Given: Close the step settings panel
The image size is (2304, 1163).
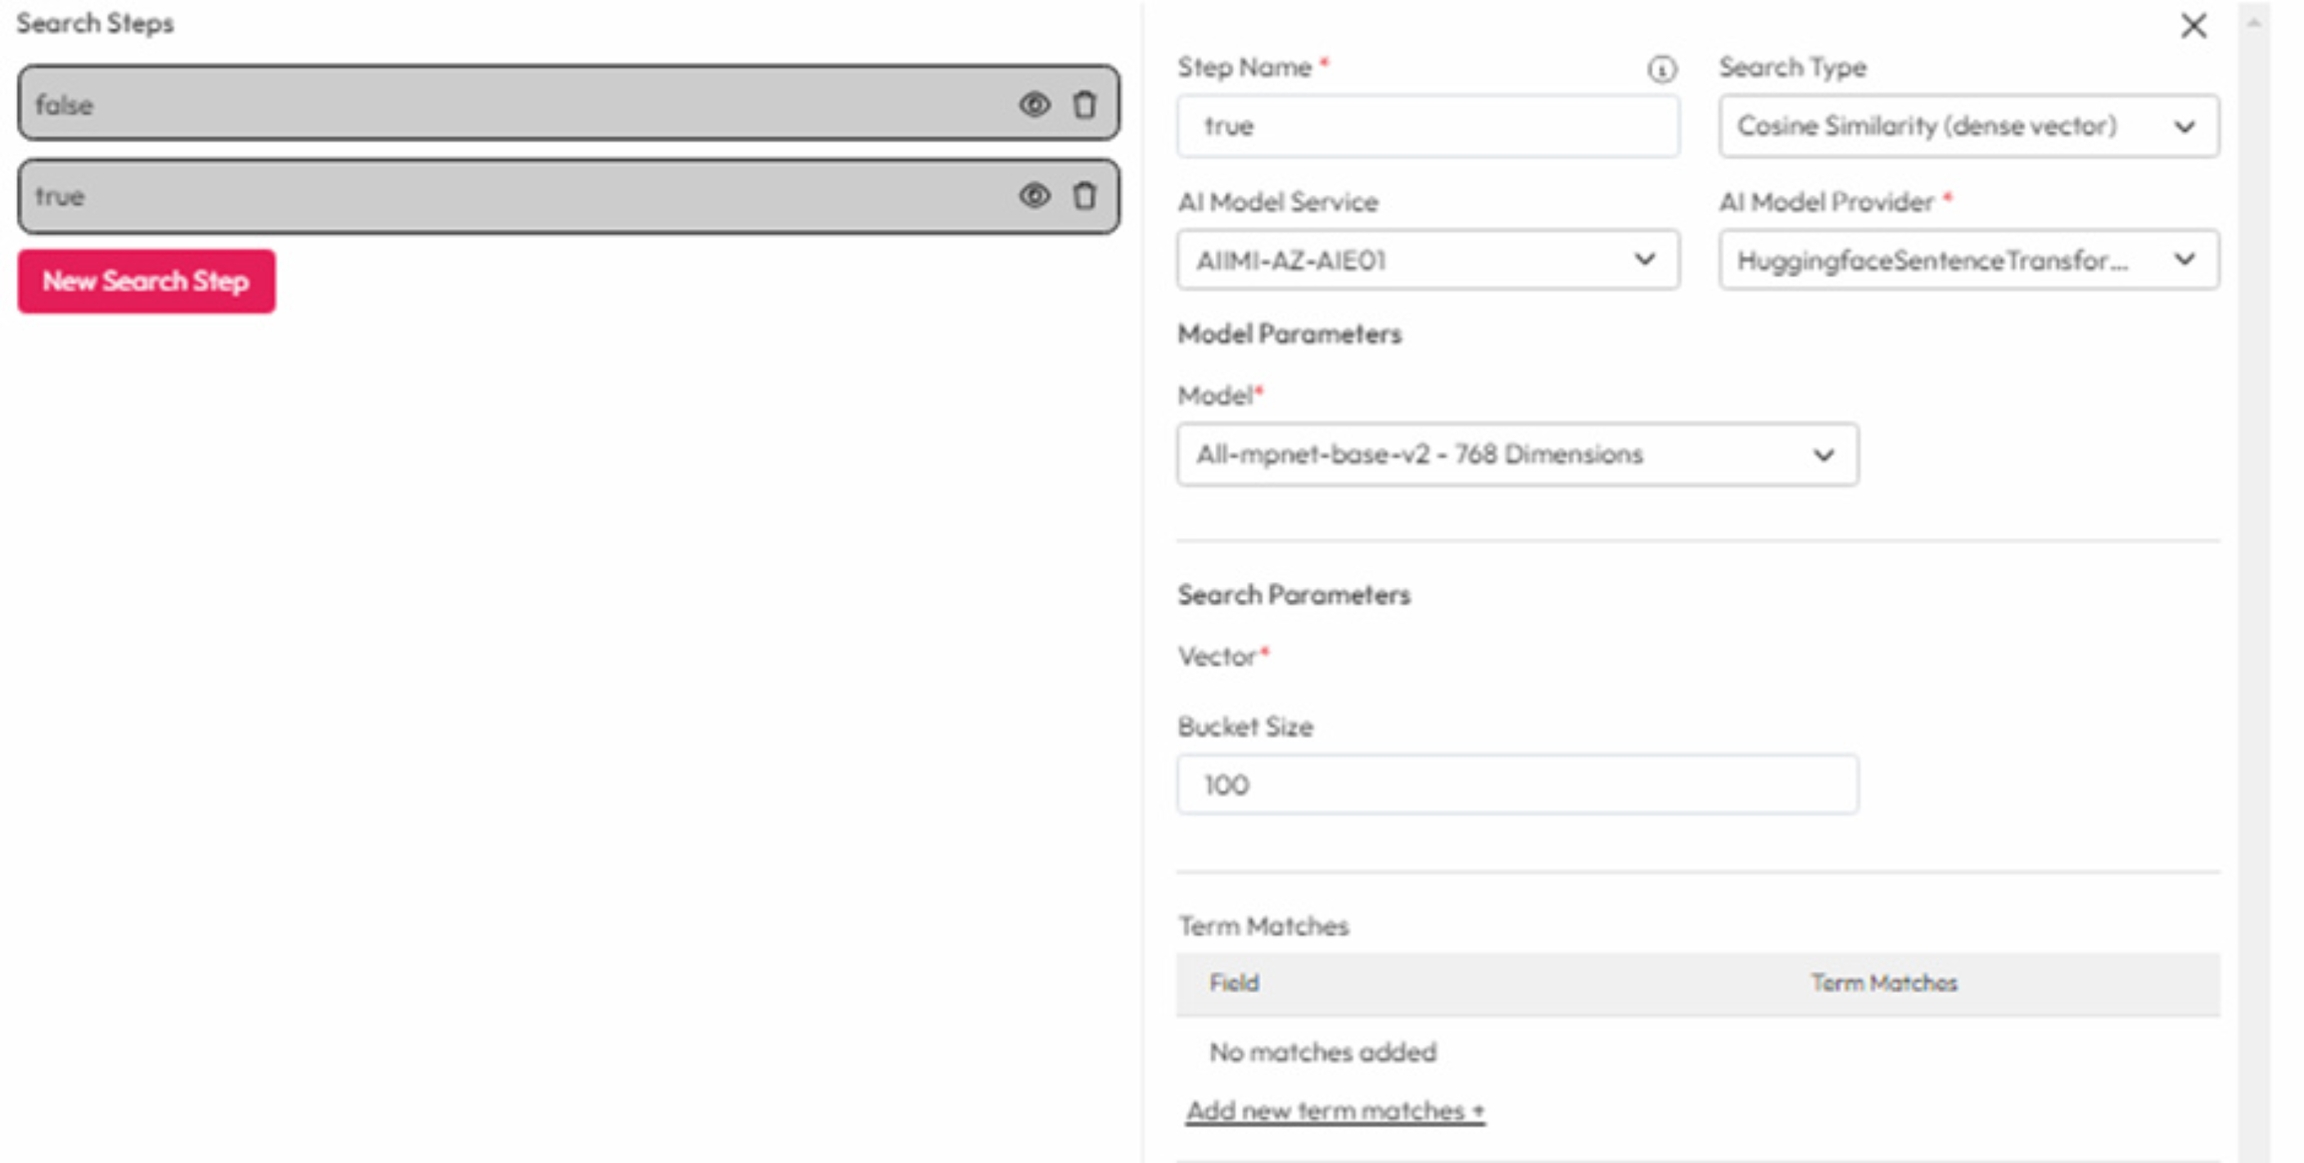Looking at the screenshot, I should coord(2193,26).
